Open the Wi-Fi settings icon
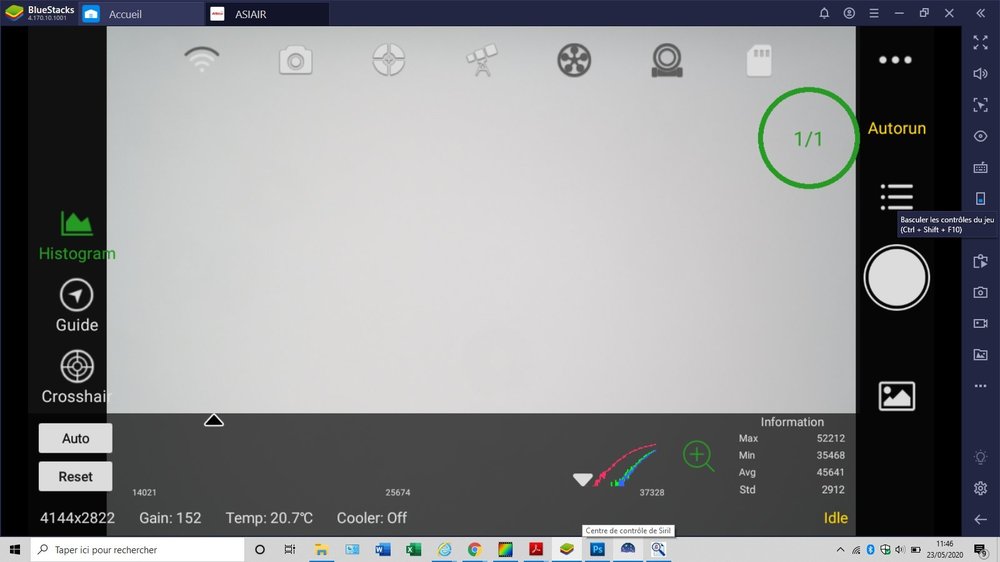The image size is (1000, 562). 202,60
